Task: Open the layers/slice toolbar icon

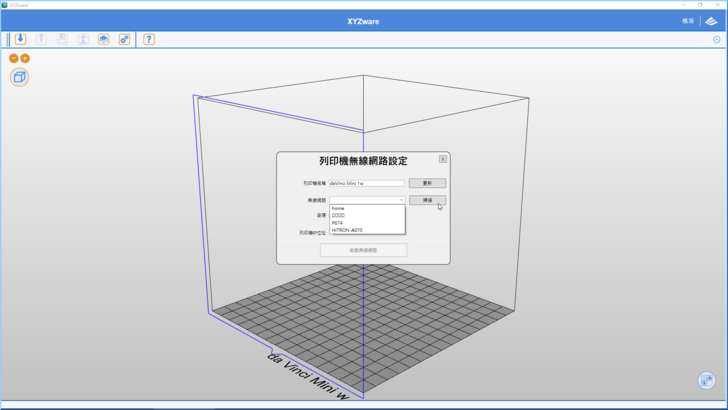Action: click(103, 39)
